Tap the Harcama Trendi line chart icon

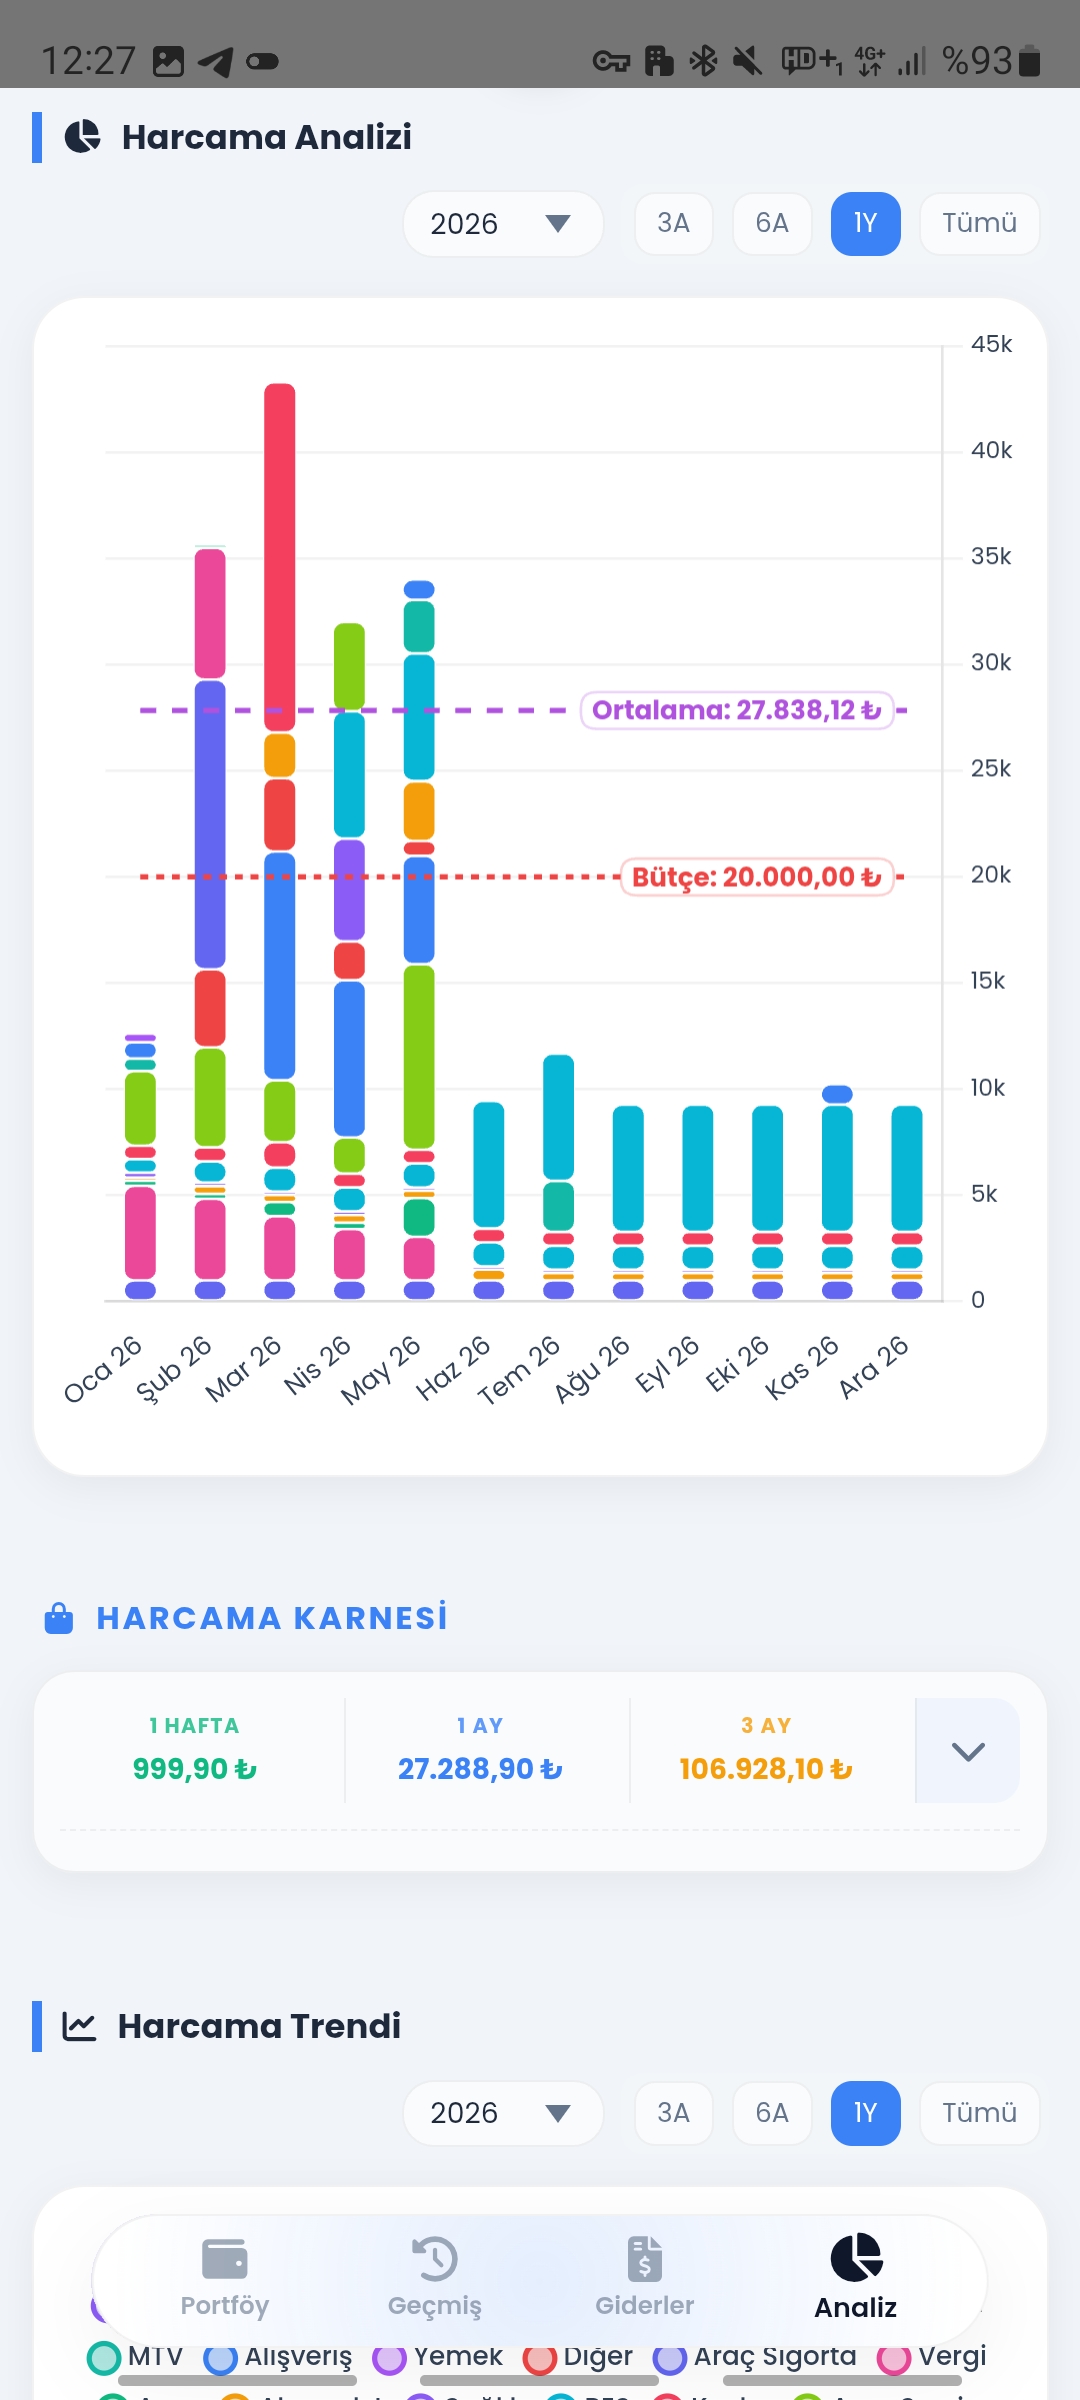click(x=79, y=2026)
